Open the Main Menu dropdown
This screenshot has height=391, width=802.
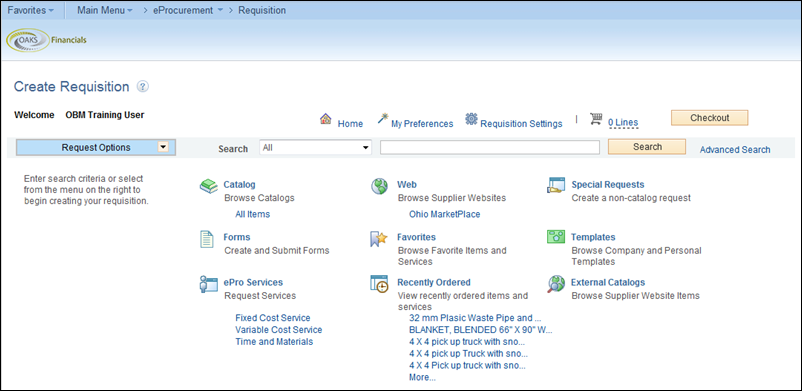pos(105,10)
